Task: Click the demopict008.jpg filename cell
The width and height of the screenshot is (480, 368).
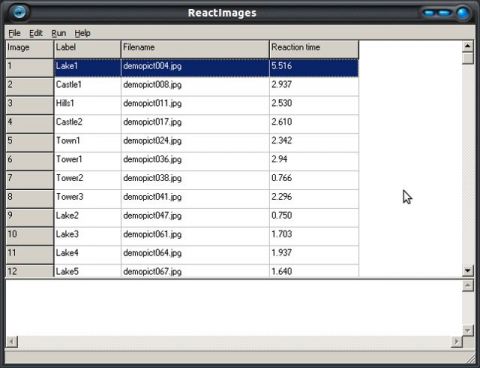Action: coord(195,87)
